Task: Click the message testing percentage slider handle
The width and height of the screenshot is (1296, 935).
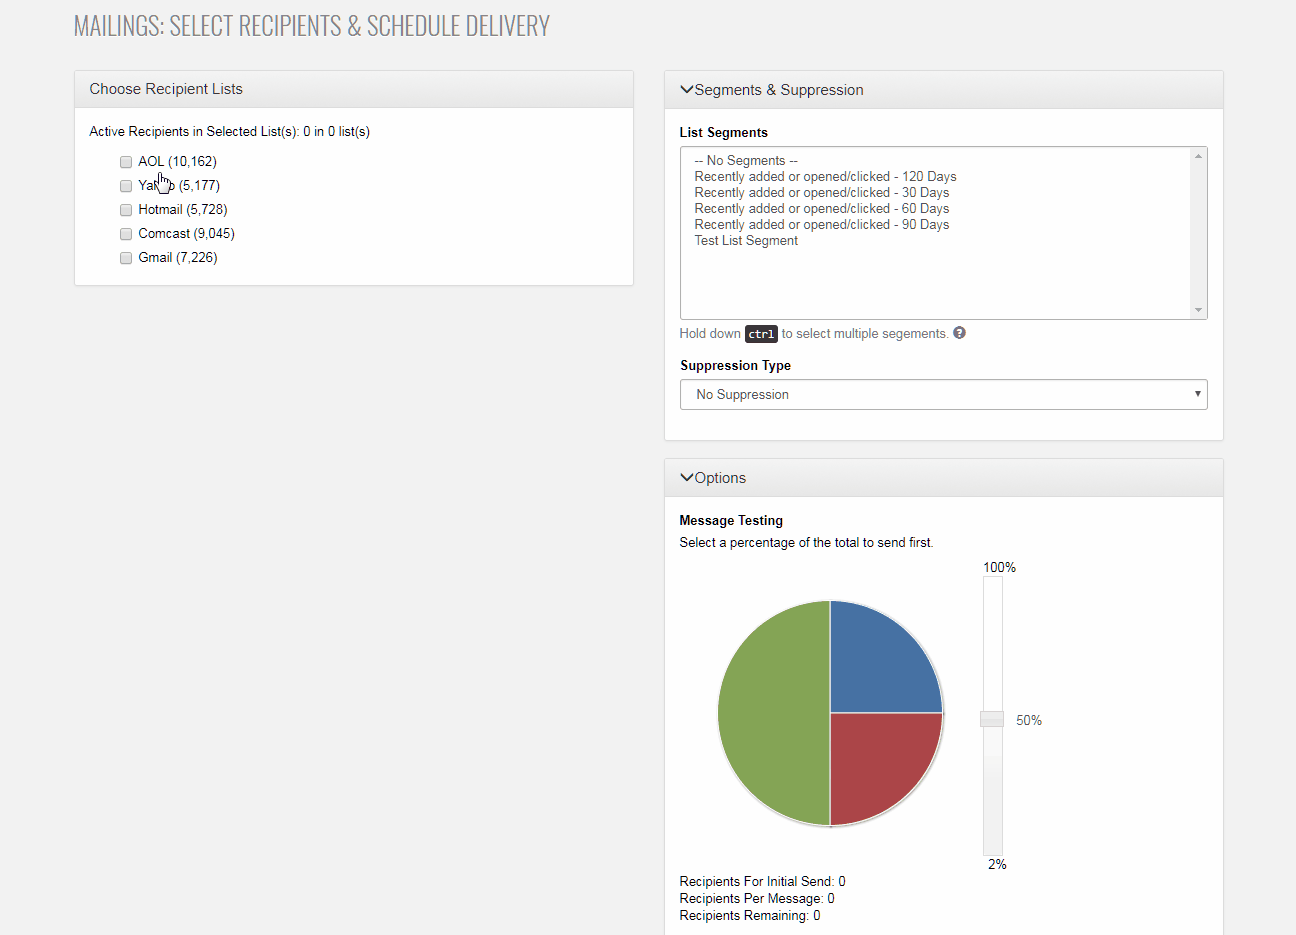Action: 992,719
